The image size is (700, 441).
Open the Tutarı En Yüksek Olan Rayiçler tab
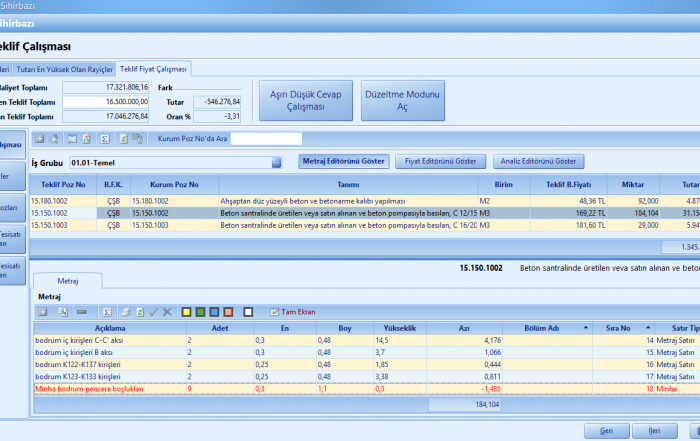(x=64, y=69)
